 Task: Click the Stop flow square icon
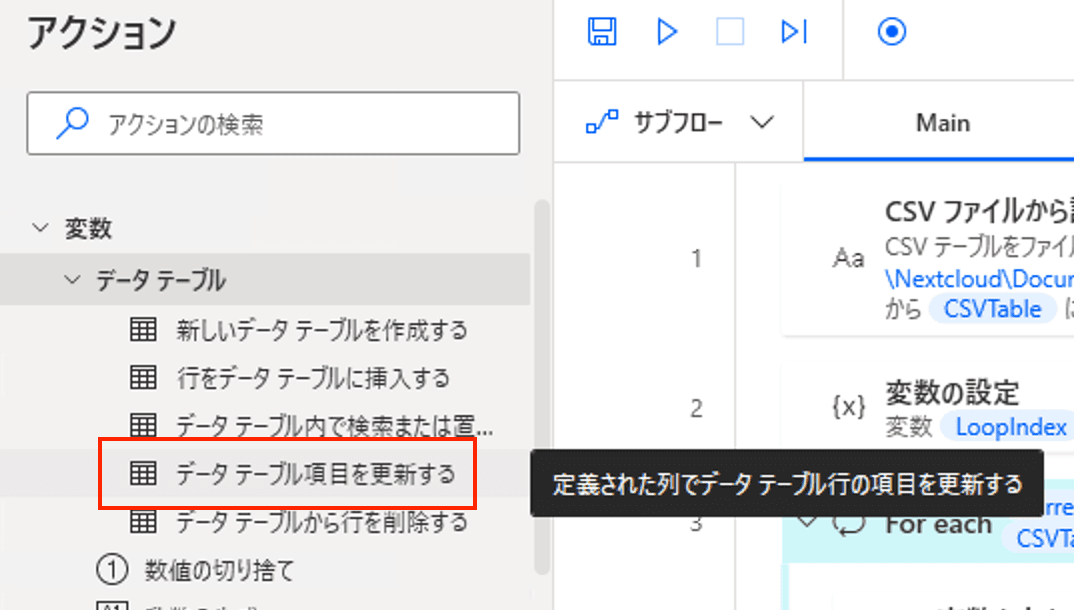coord(730,32)
